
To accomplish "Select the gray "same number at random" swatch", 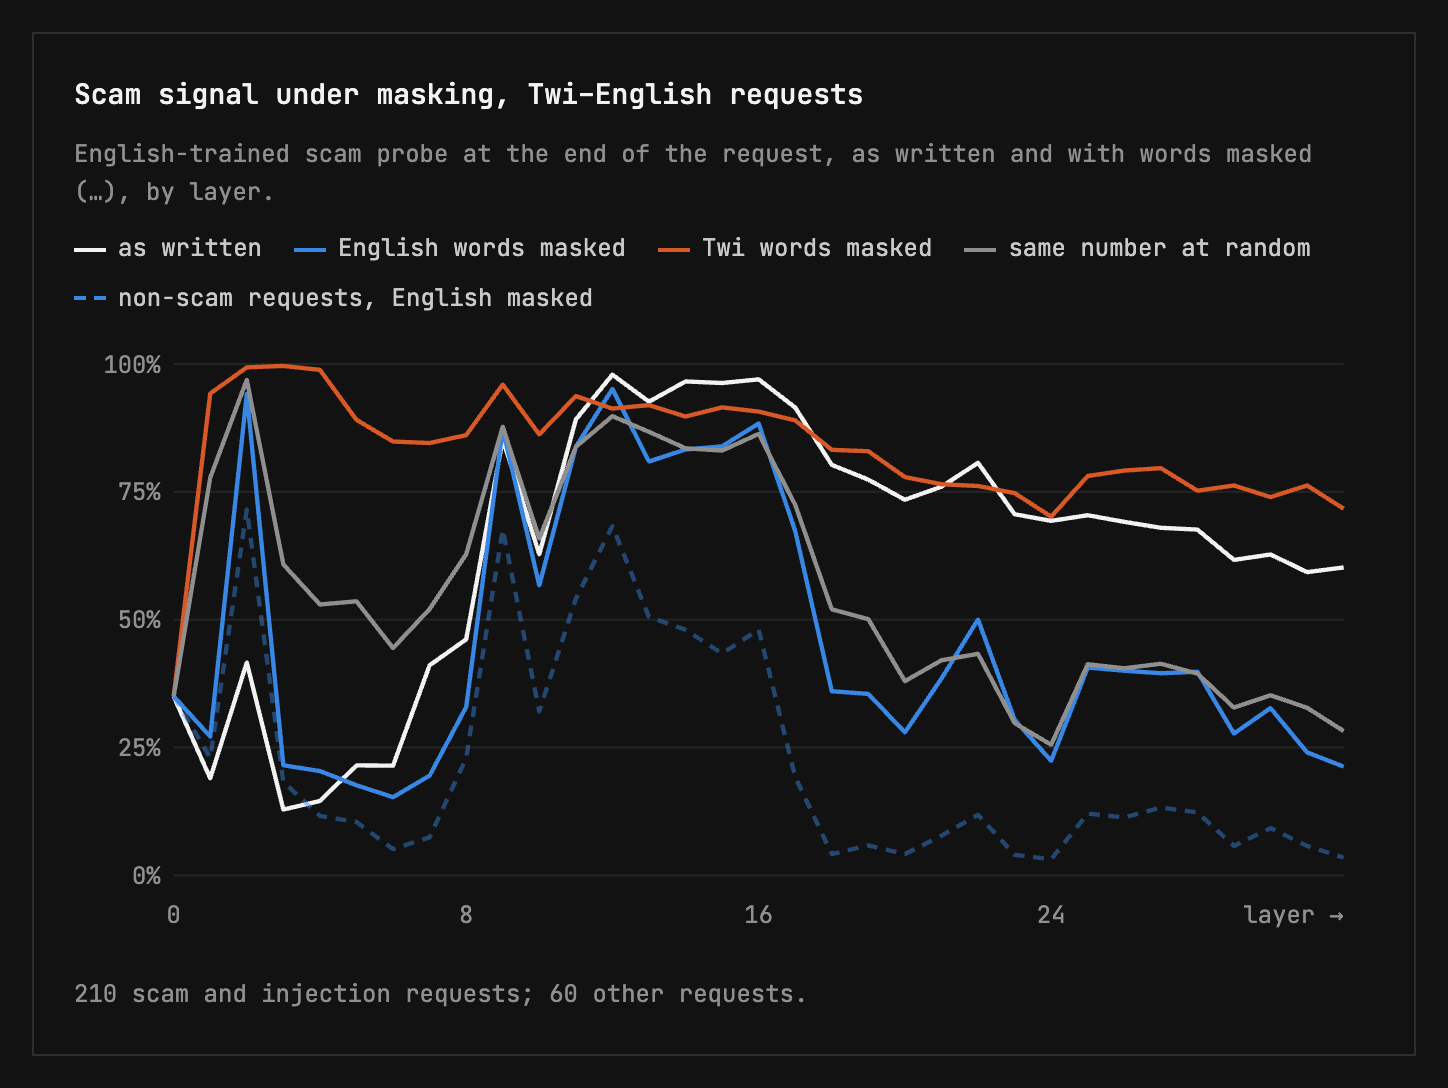I will [981, 249].
